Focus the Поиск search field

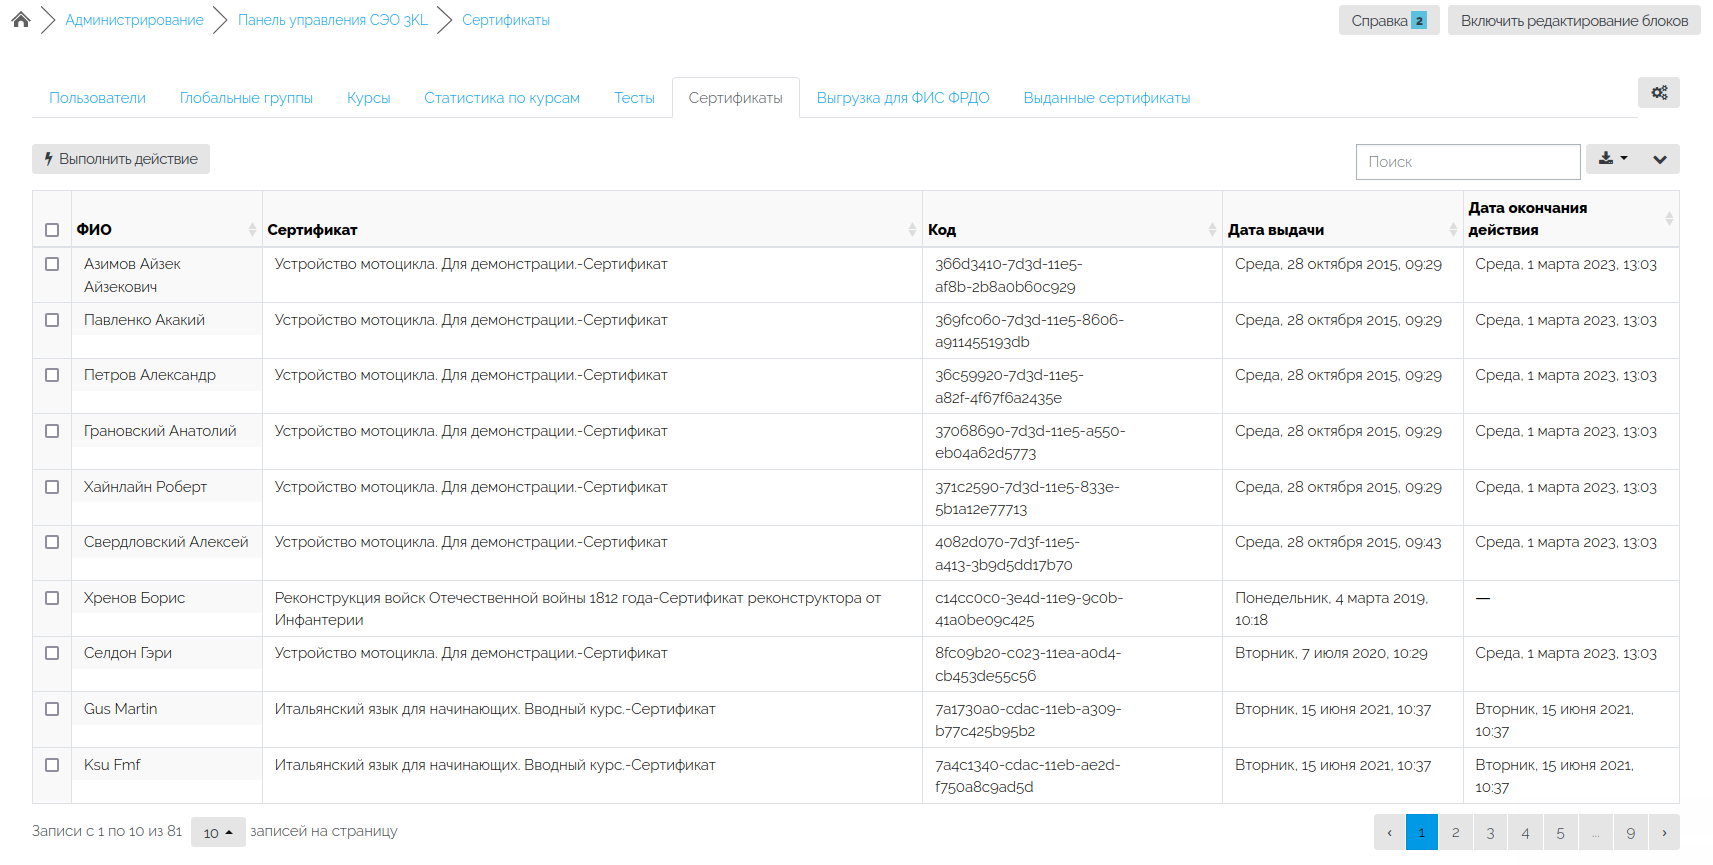(1468, 162)
